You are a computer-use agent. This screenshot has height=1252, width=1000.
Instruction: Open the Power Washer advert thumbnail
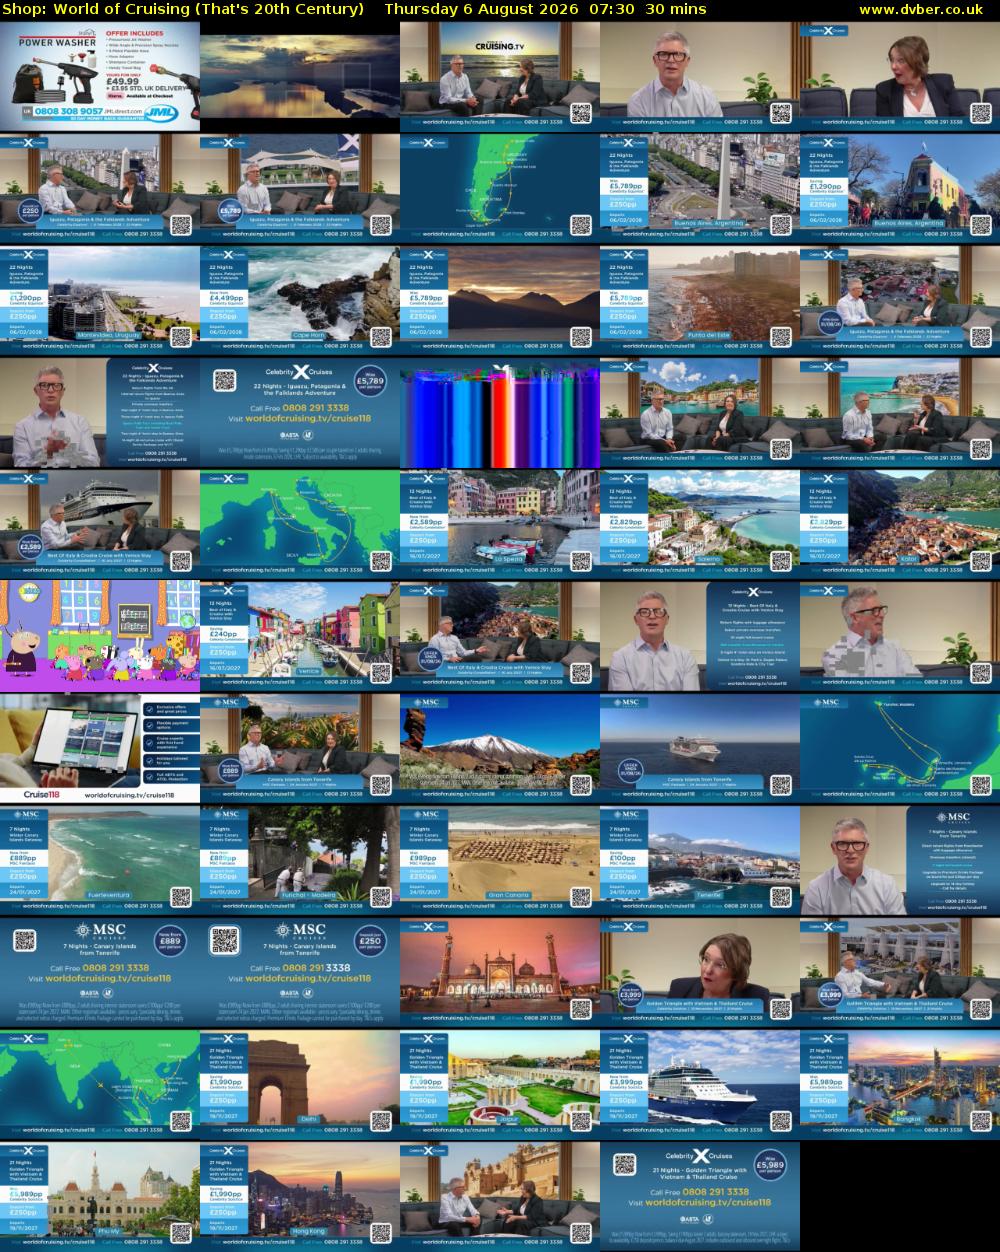point(100,77)
